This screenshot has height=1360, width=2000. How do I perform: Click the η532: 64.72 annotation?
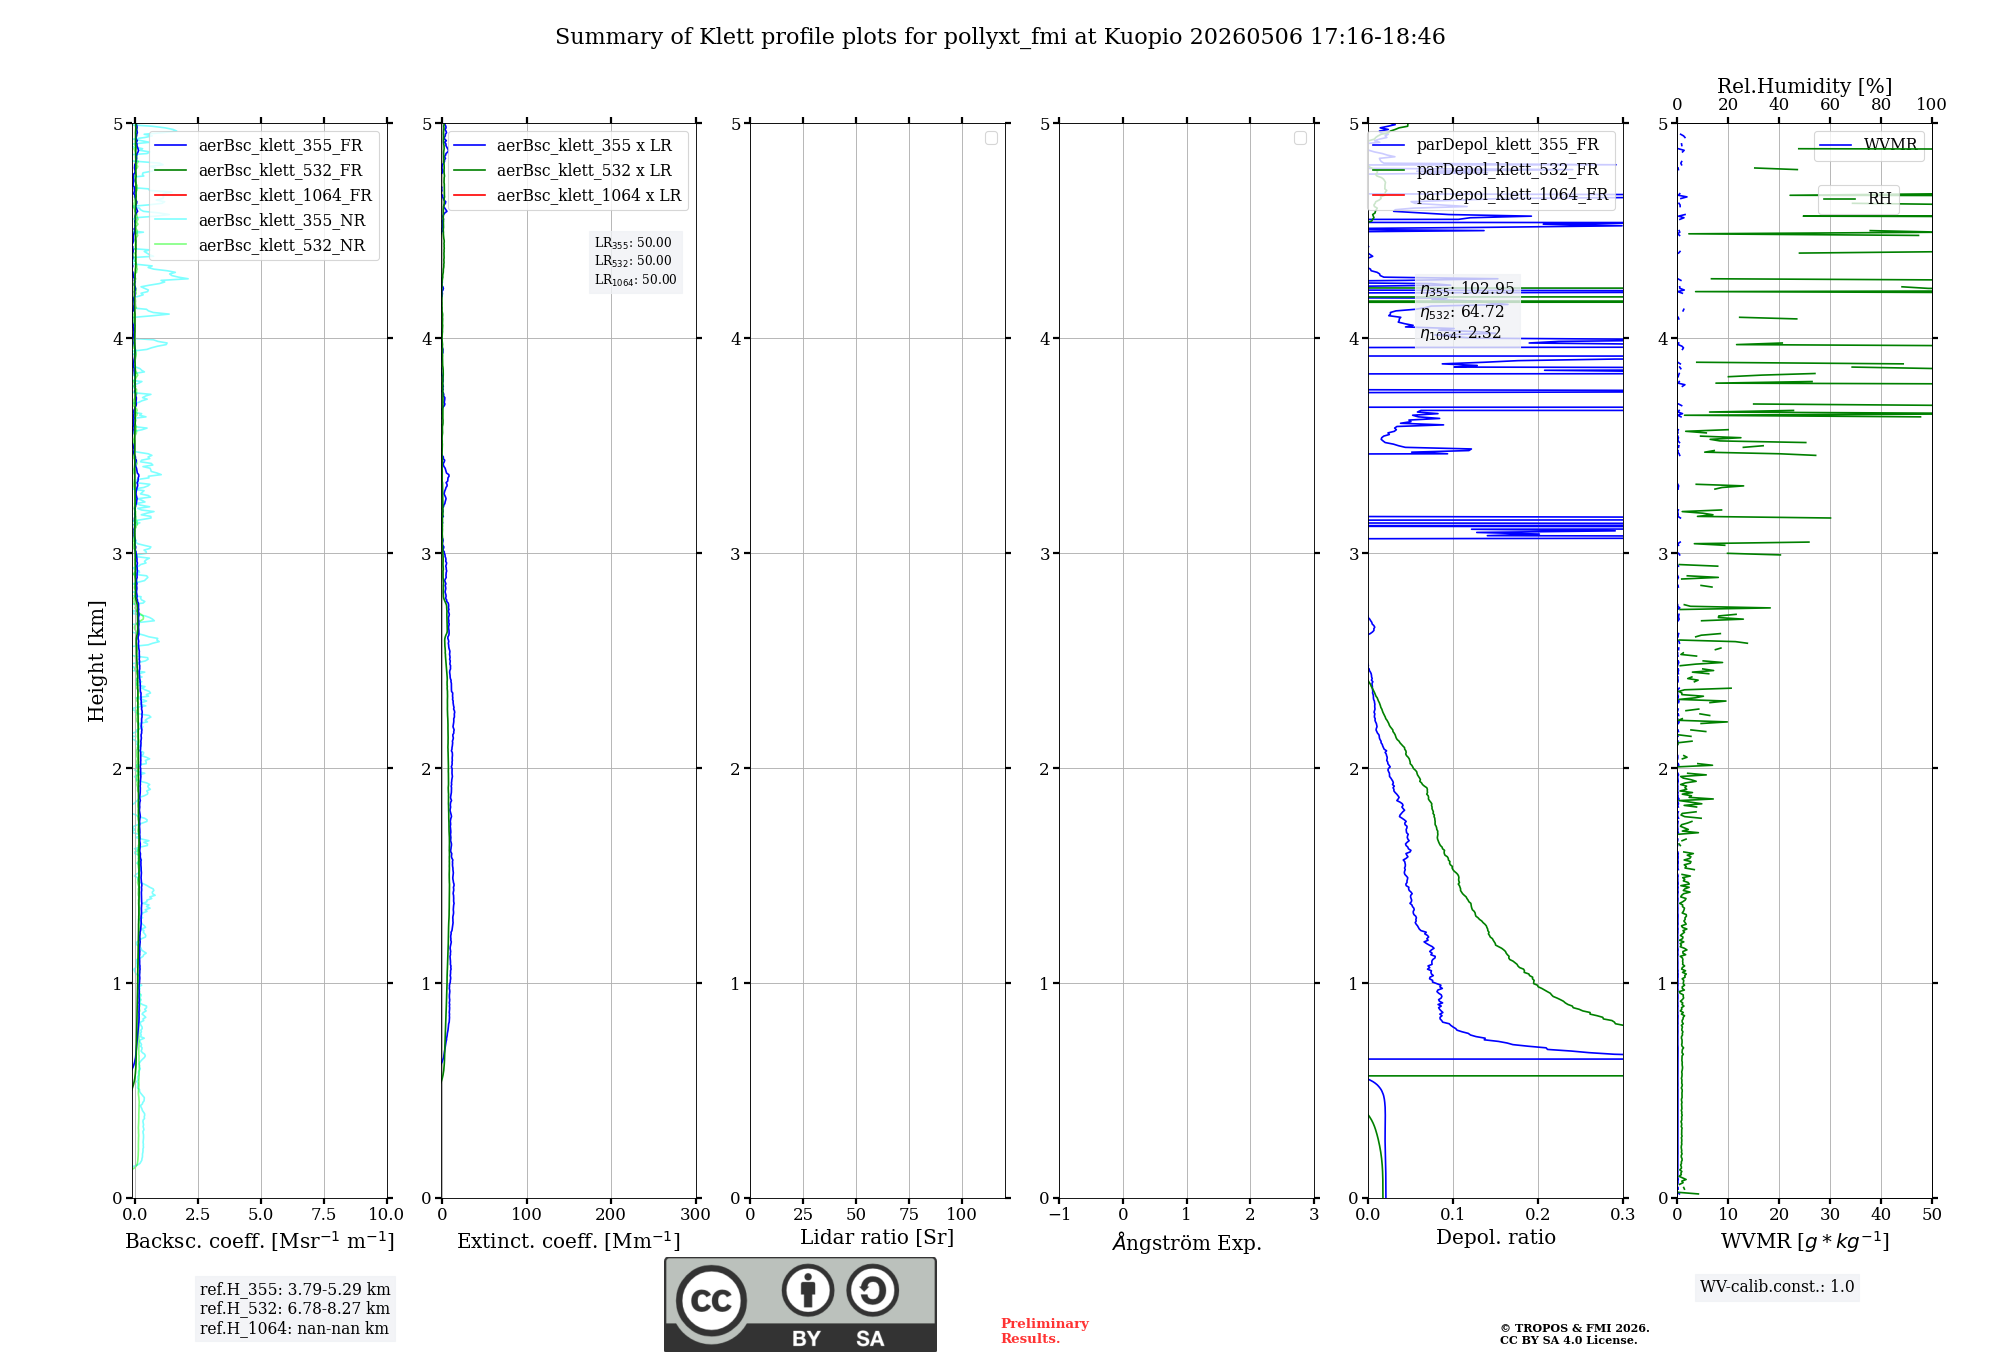[x=1462, y=312]
